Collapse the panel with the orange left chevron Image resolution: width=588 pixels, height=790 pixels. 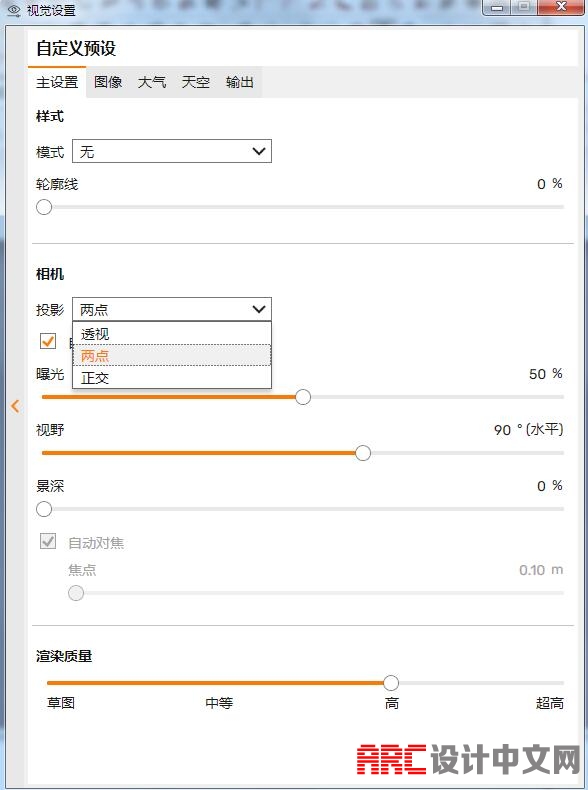pyautogui.click(x=15, y=406)
